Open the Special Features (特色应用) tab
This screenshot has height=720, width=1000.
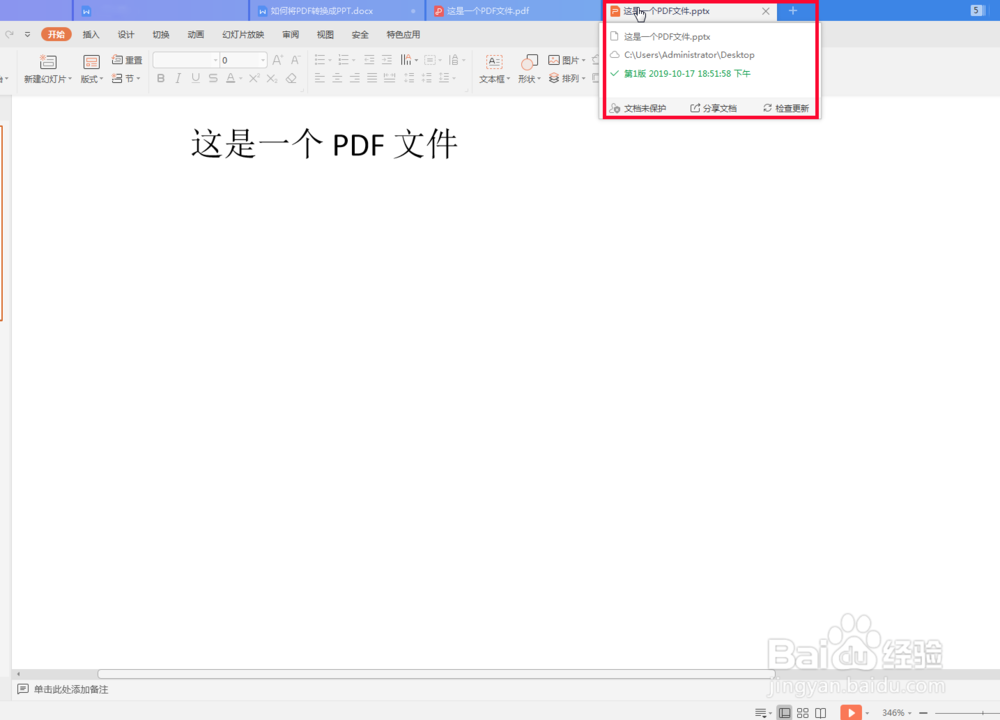[x=403, y=34]
